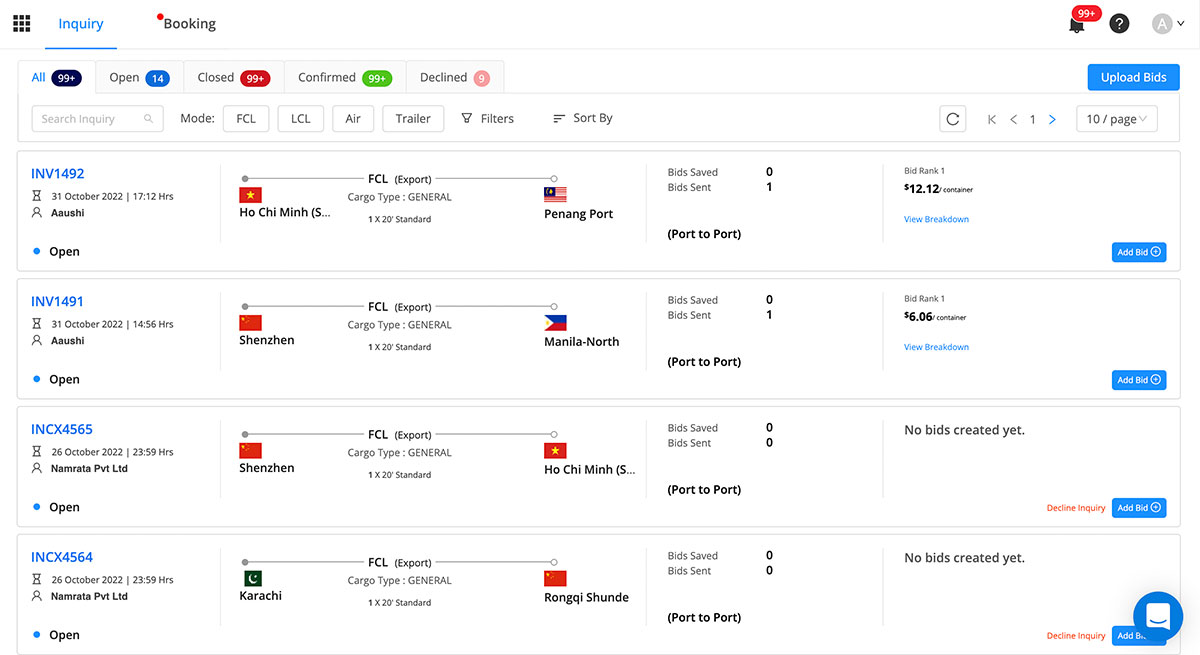Toggle the FCL mode filter
Image resolution: width=1200 pixels, height=655 pixels.
point(246,118)
